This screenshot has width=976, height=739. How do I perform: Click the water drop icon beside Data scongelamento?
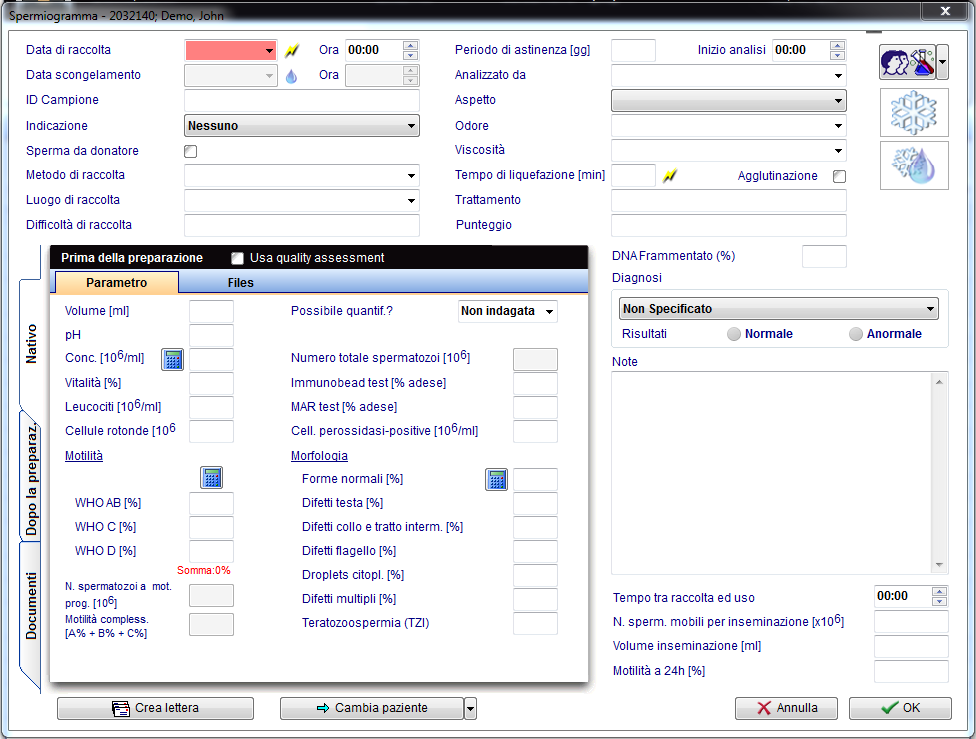(x=291, y=76)
